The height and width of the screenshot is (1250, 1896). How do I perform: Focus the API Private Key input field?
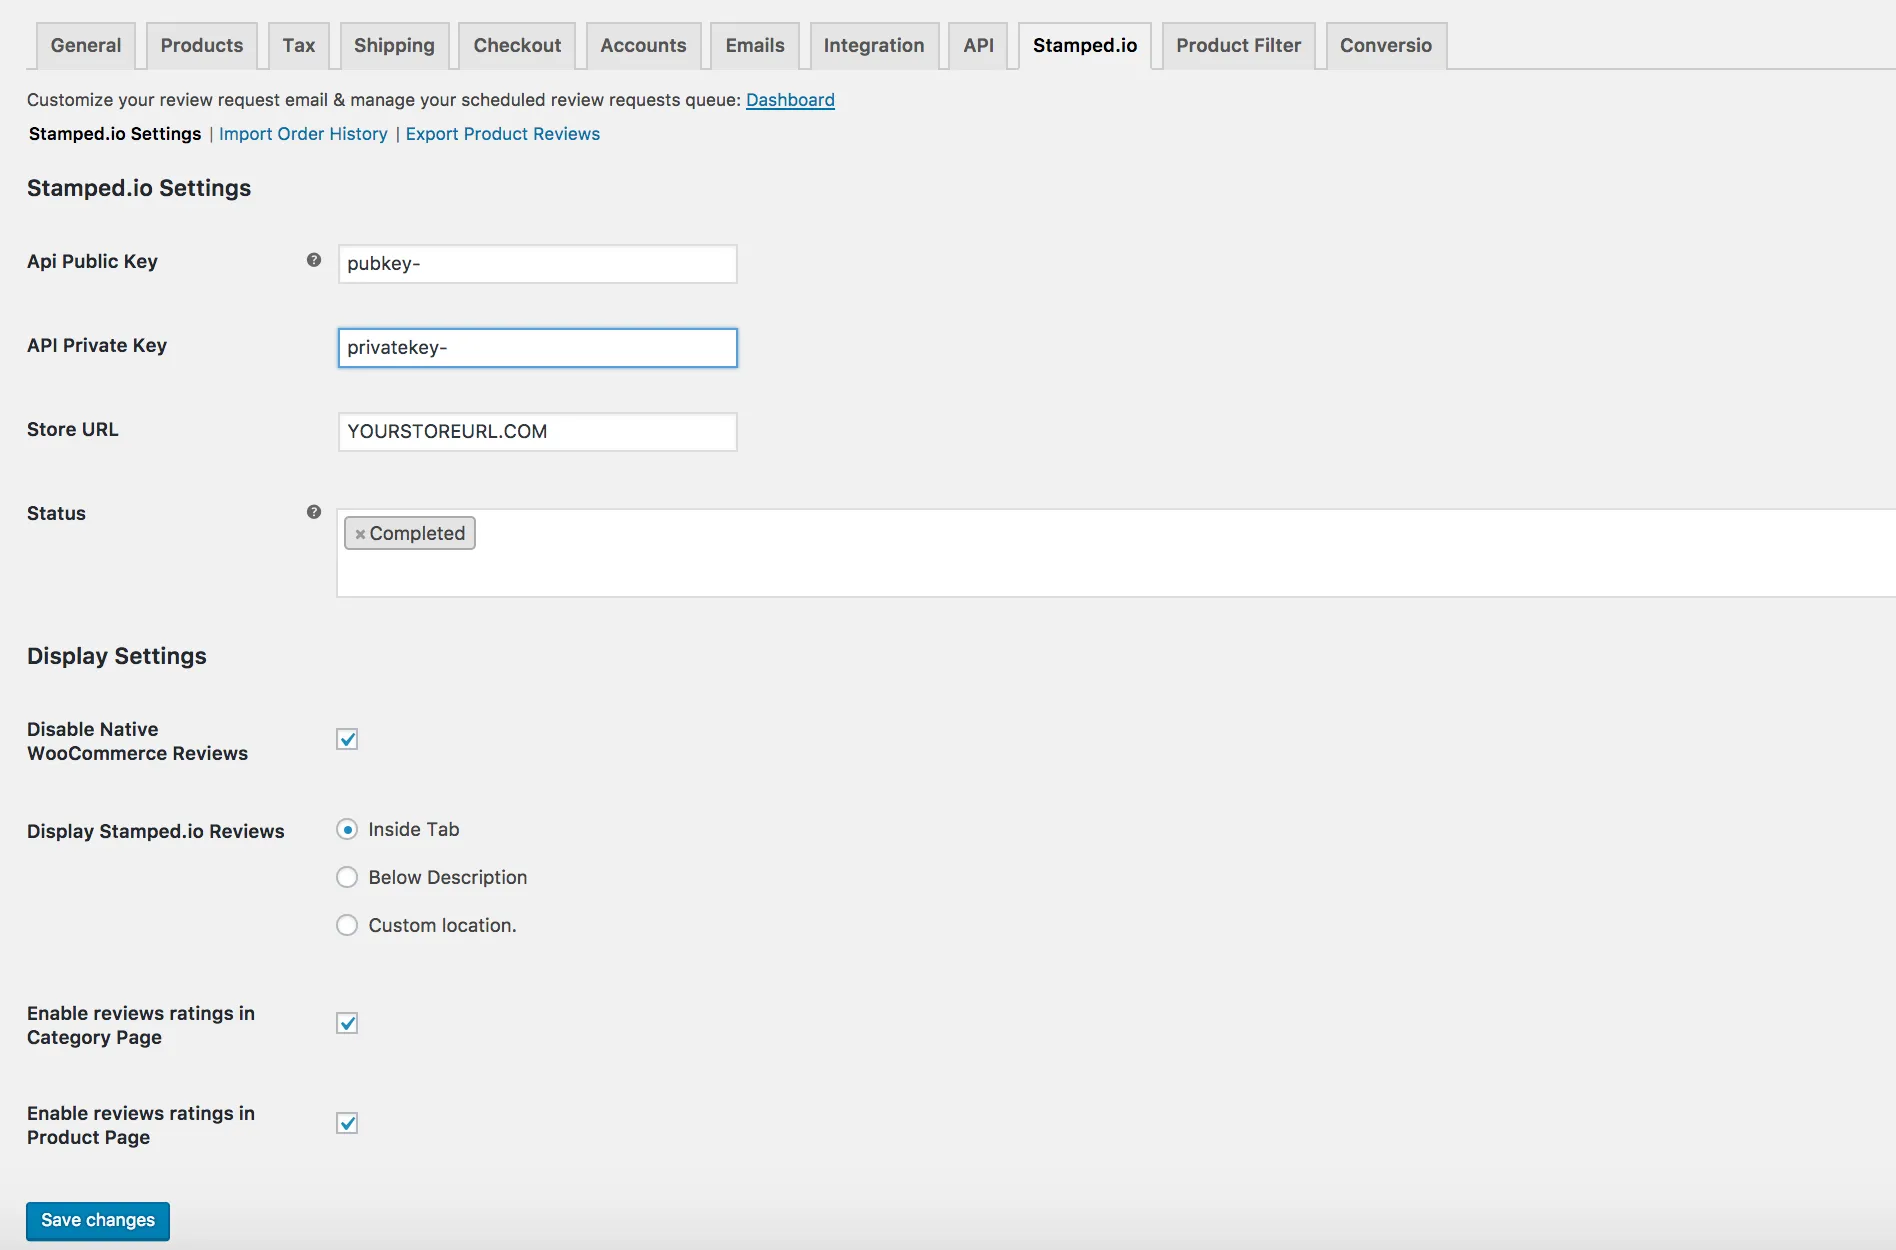tap(538, 348)
